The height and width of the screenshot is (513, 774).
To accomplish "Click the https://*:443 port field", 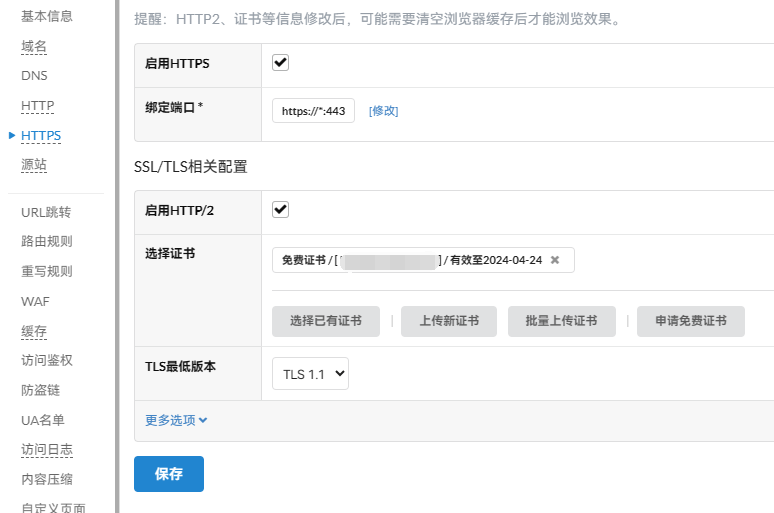I will pyautogui.click(x=313, y=111).
